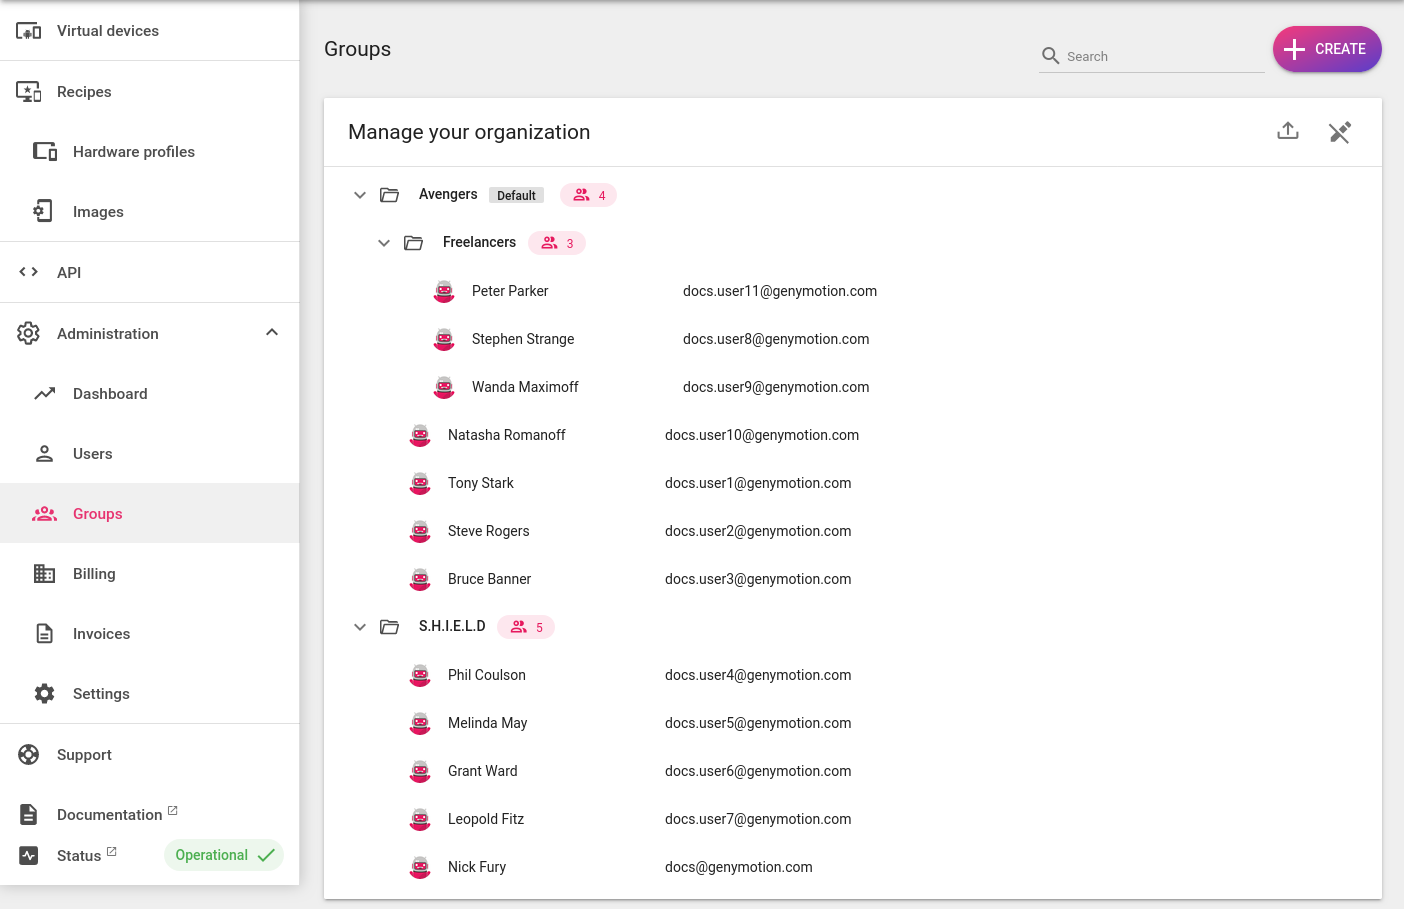
Task: Collapse the S.H.I.E.L.D group
Action: [360, 627]
